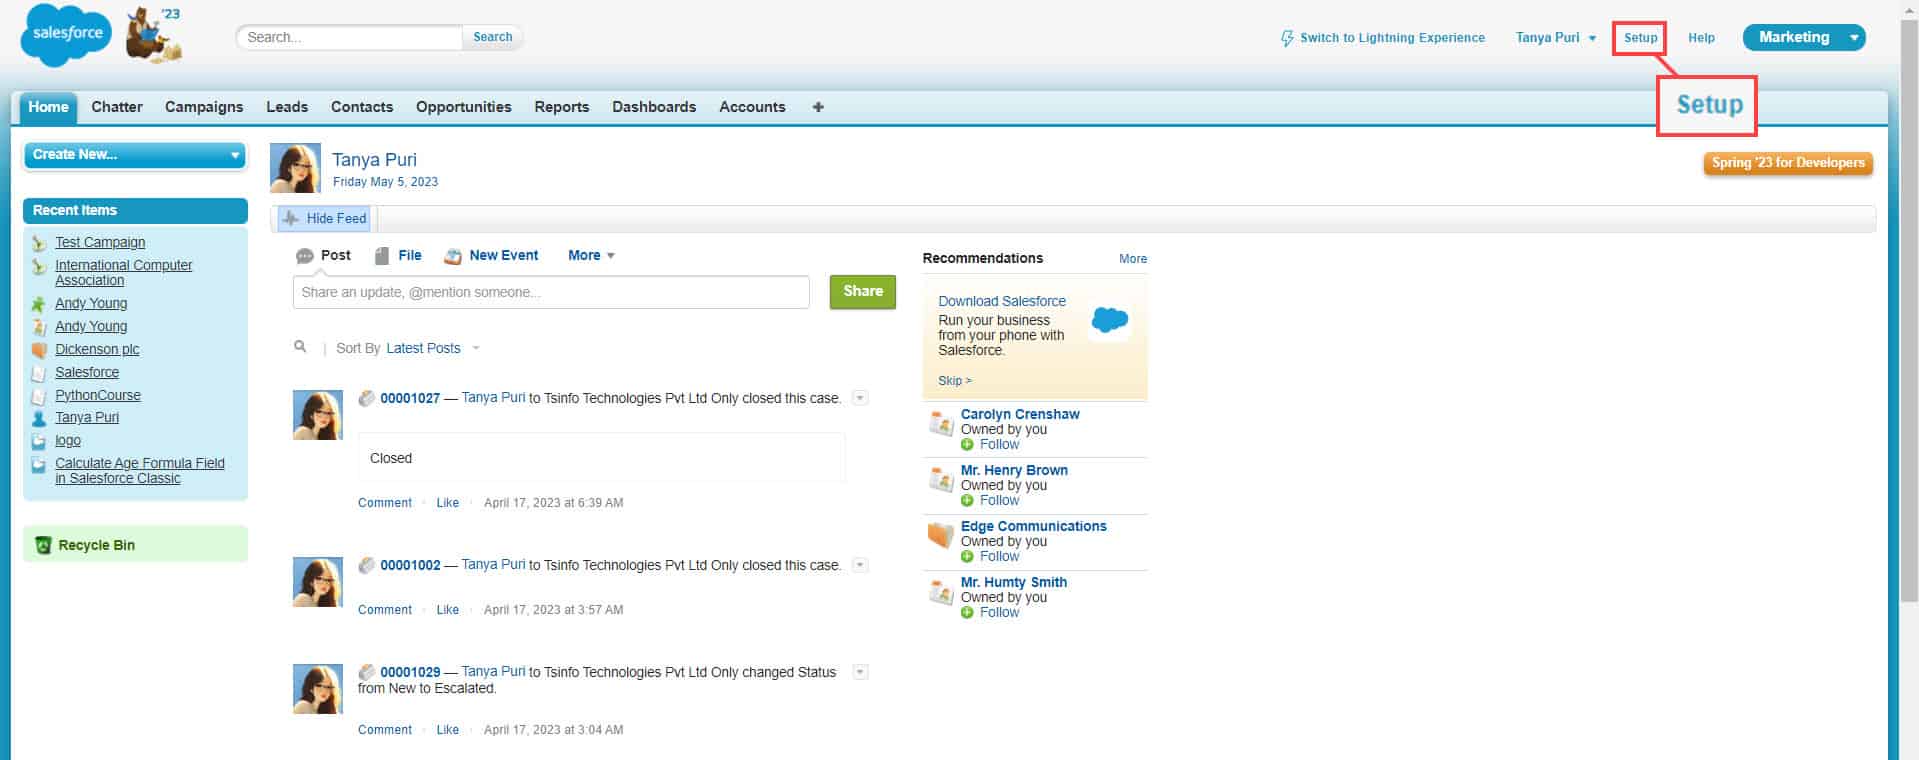Click Tanya Puri's profile photo beside her name
The image size is (1919, 760).
click(295, 168)
